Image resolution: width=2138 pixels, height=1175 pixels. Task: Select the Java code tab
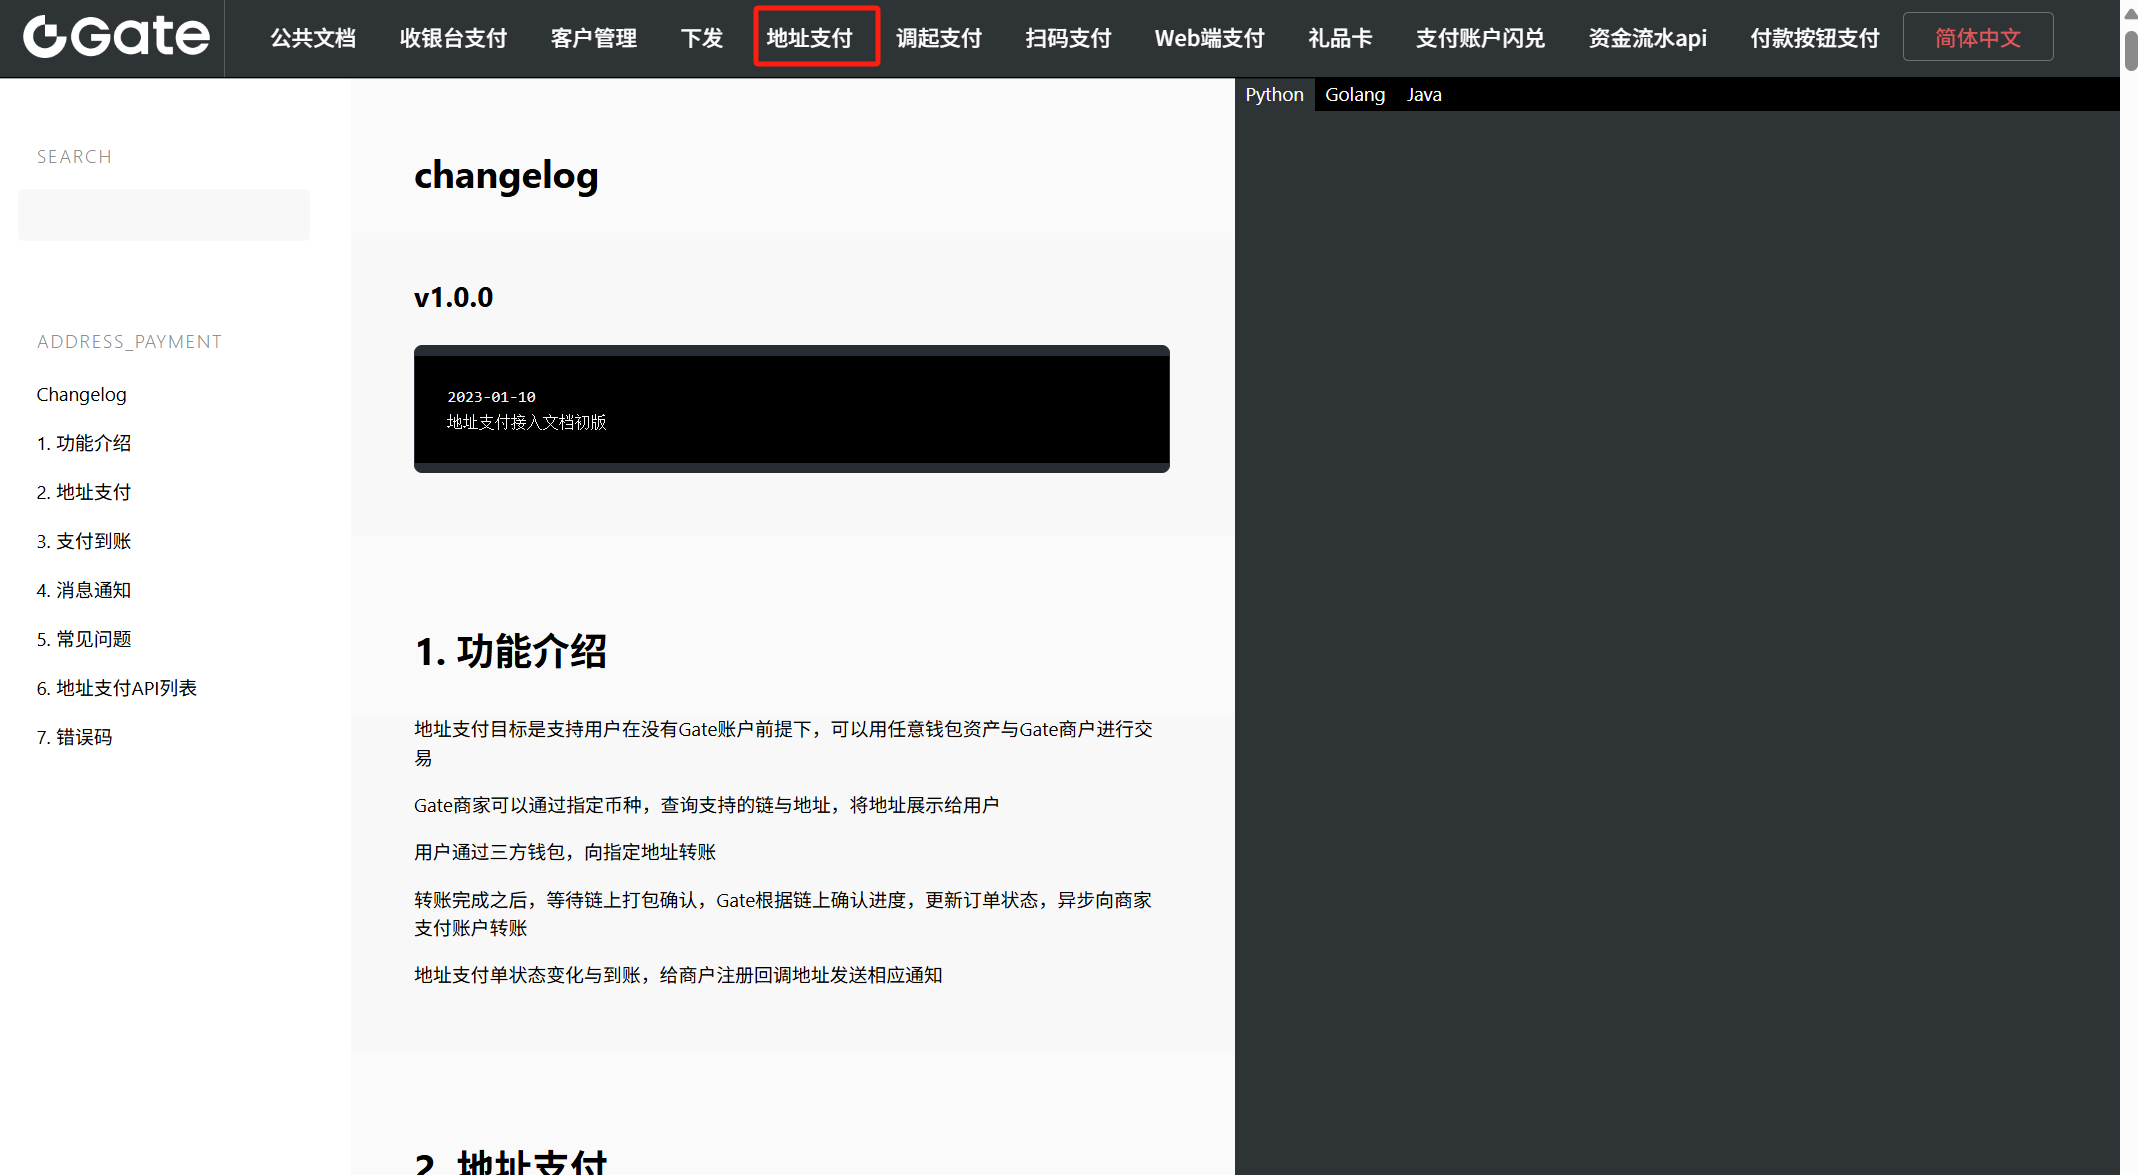[x=1424, y=95]
